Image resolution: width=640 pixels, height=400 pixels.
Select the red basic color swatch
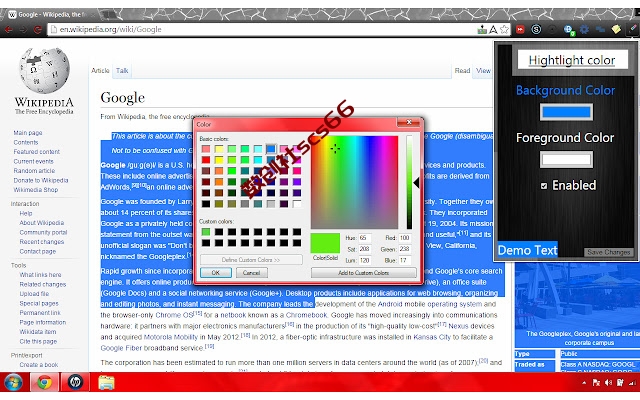coord(206,160)
